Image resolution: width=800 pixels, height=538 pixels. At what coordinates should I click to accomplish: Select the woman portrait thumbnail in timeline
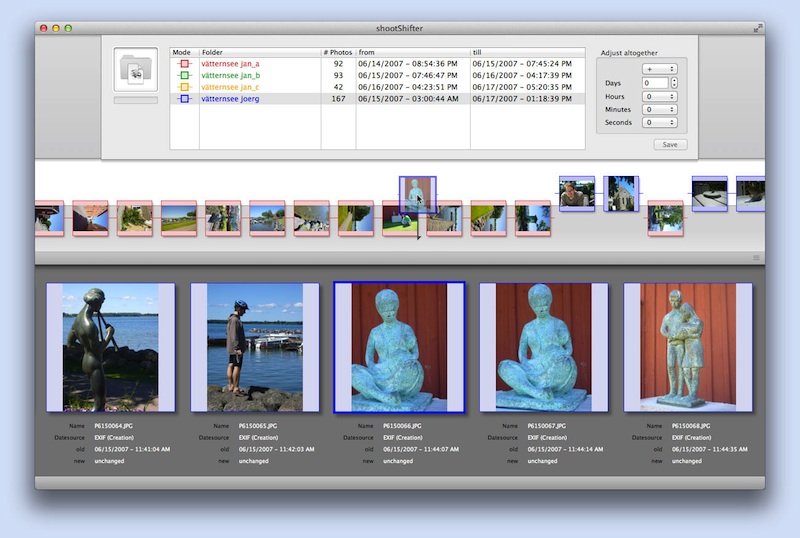point(576,193)
